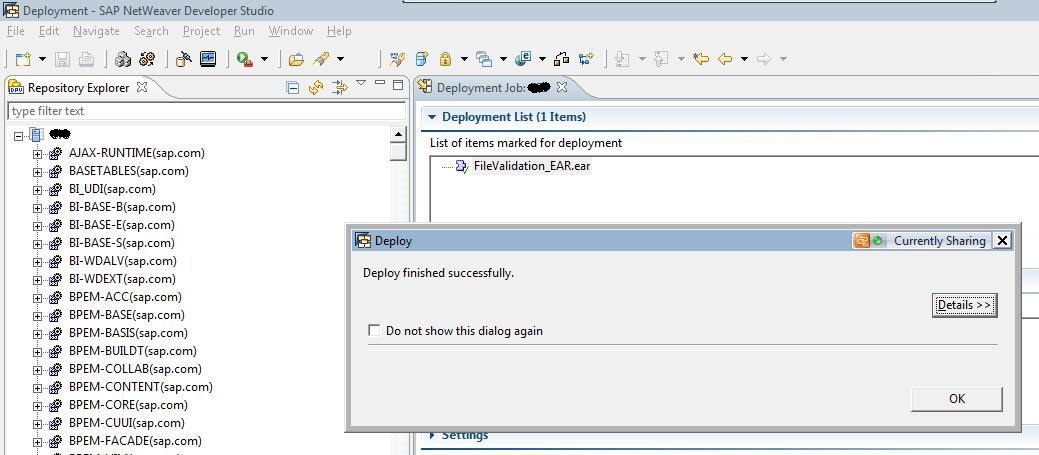The image size is (1039, 455).
Task: Open the New wizard dropdown arrow
Action: 42,60
